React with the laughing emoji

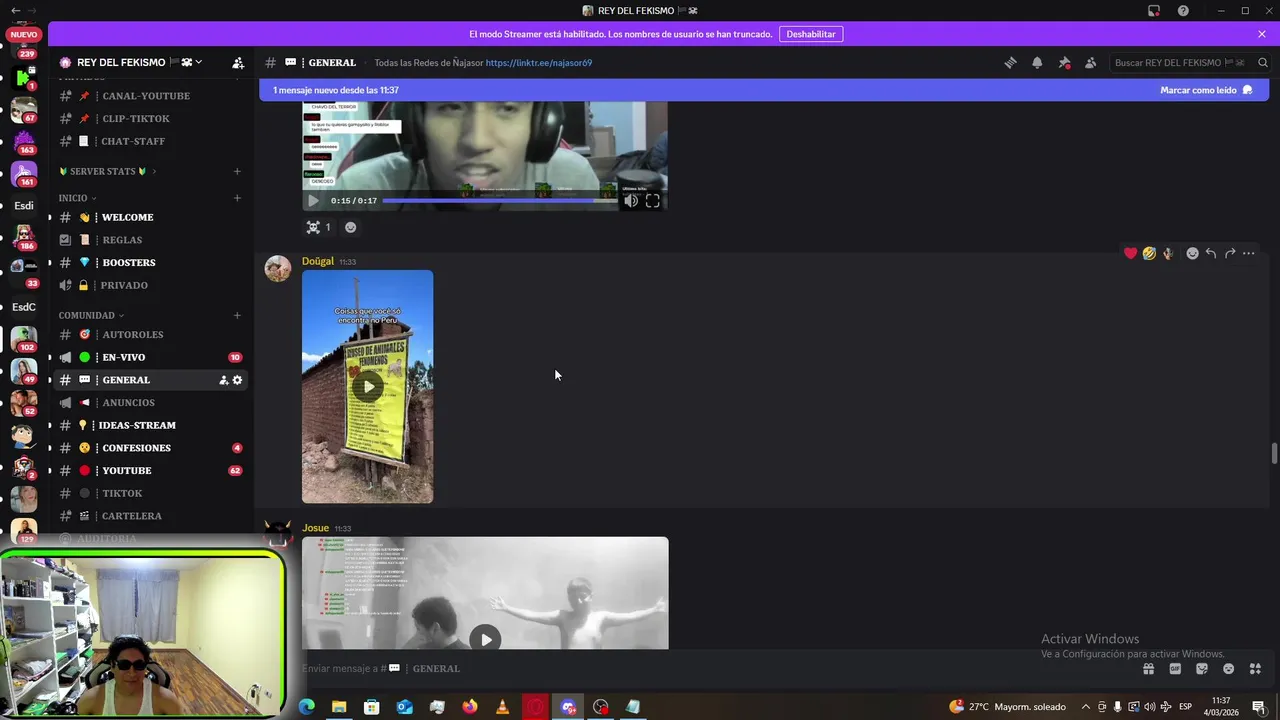pyautogui.click(x=1149, y=253)
